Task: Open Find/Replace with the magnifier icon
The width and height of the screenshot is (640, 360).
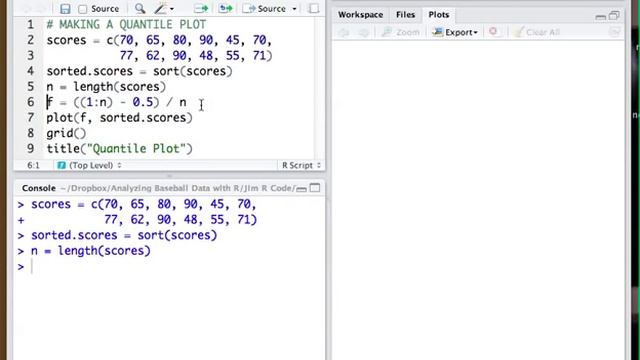Action: [140, 9]
